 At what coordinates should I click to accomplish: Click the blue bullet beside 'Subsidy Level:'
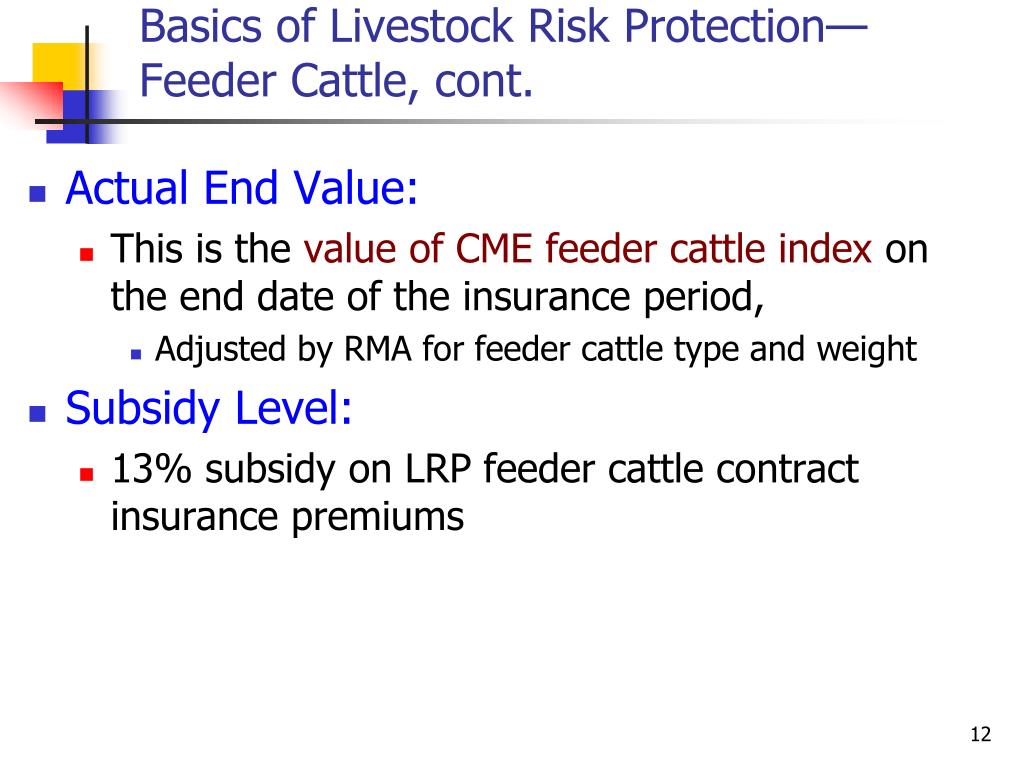pos(37,414)
